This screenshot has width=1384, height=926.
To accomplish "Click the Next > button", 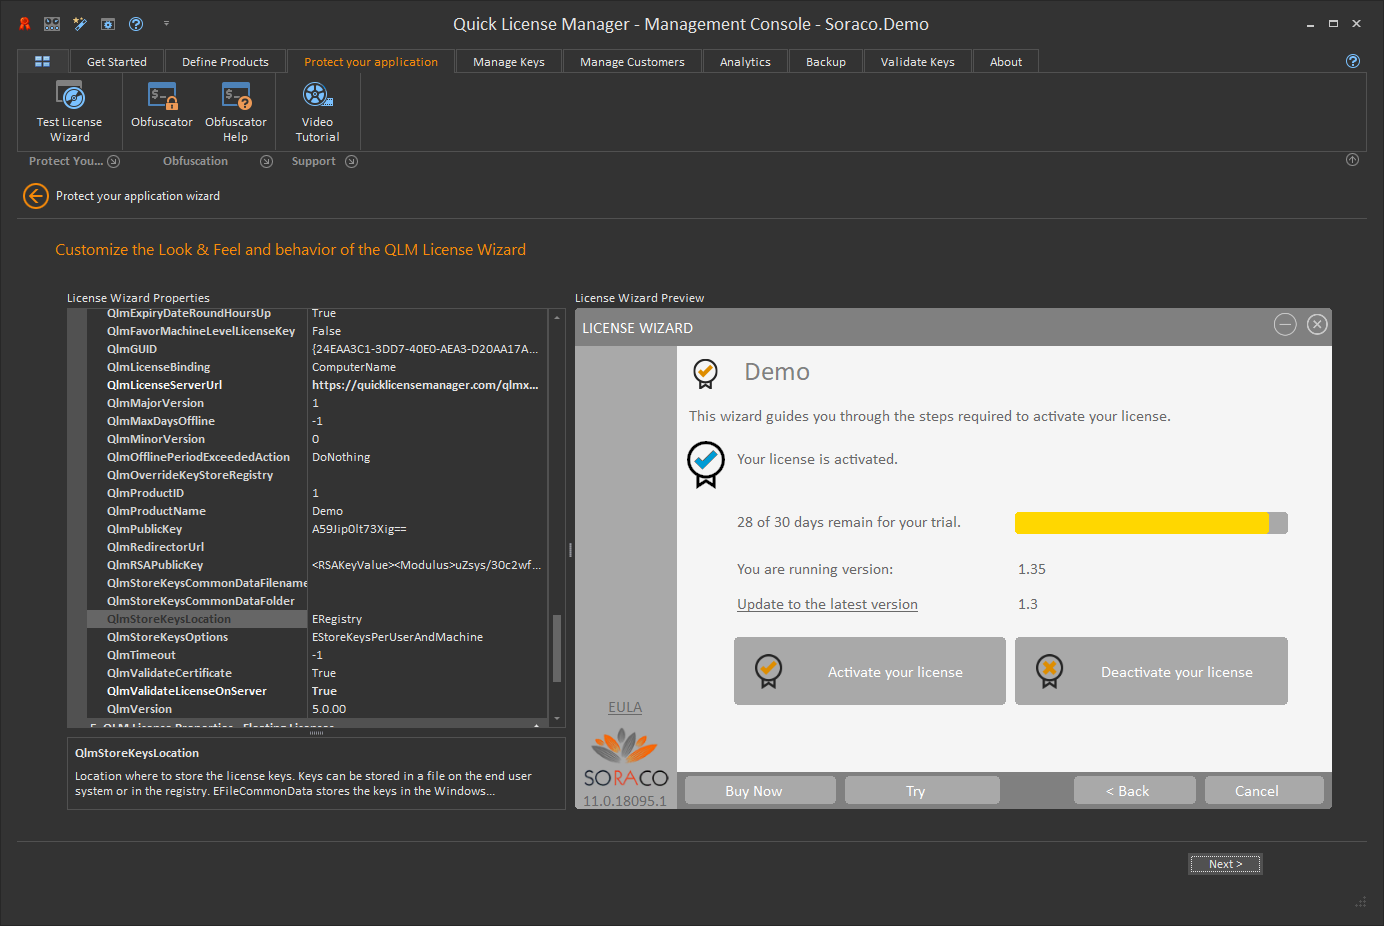I will click(x=1225, y=864).
